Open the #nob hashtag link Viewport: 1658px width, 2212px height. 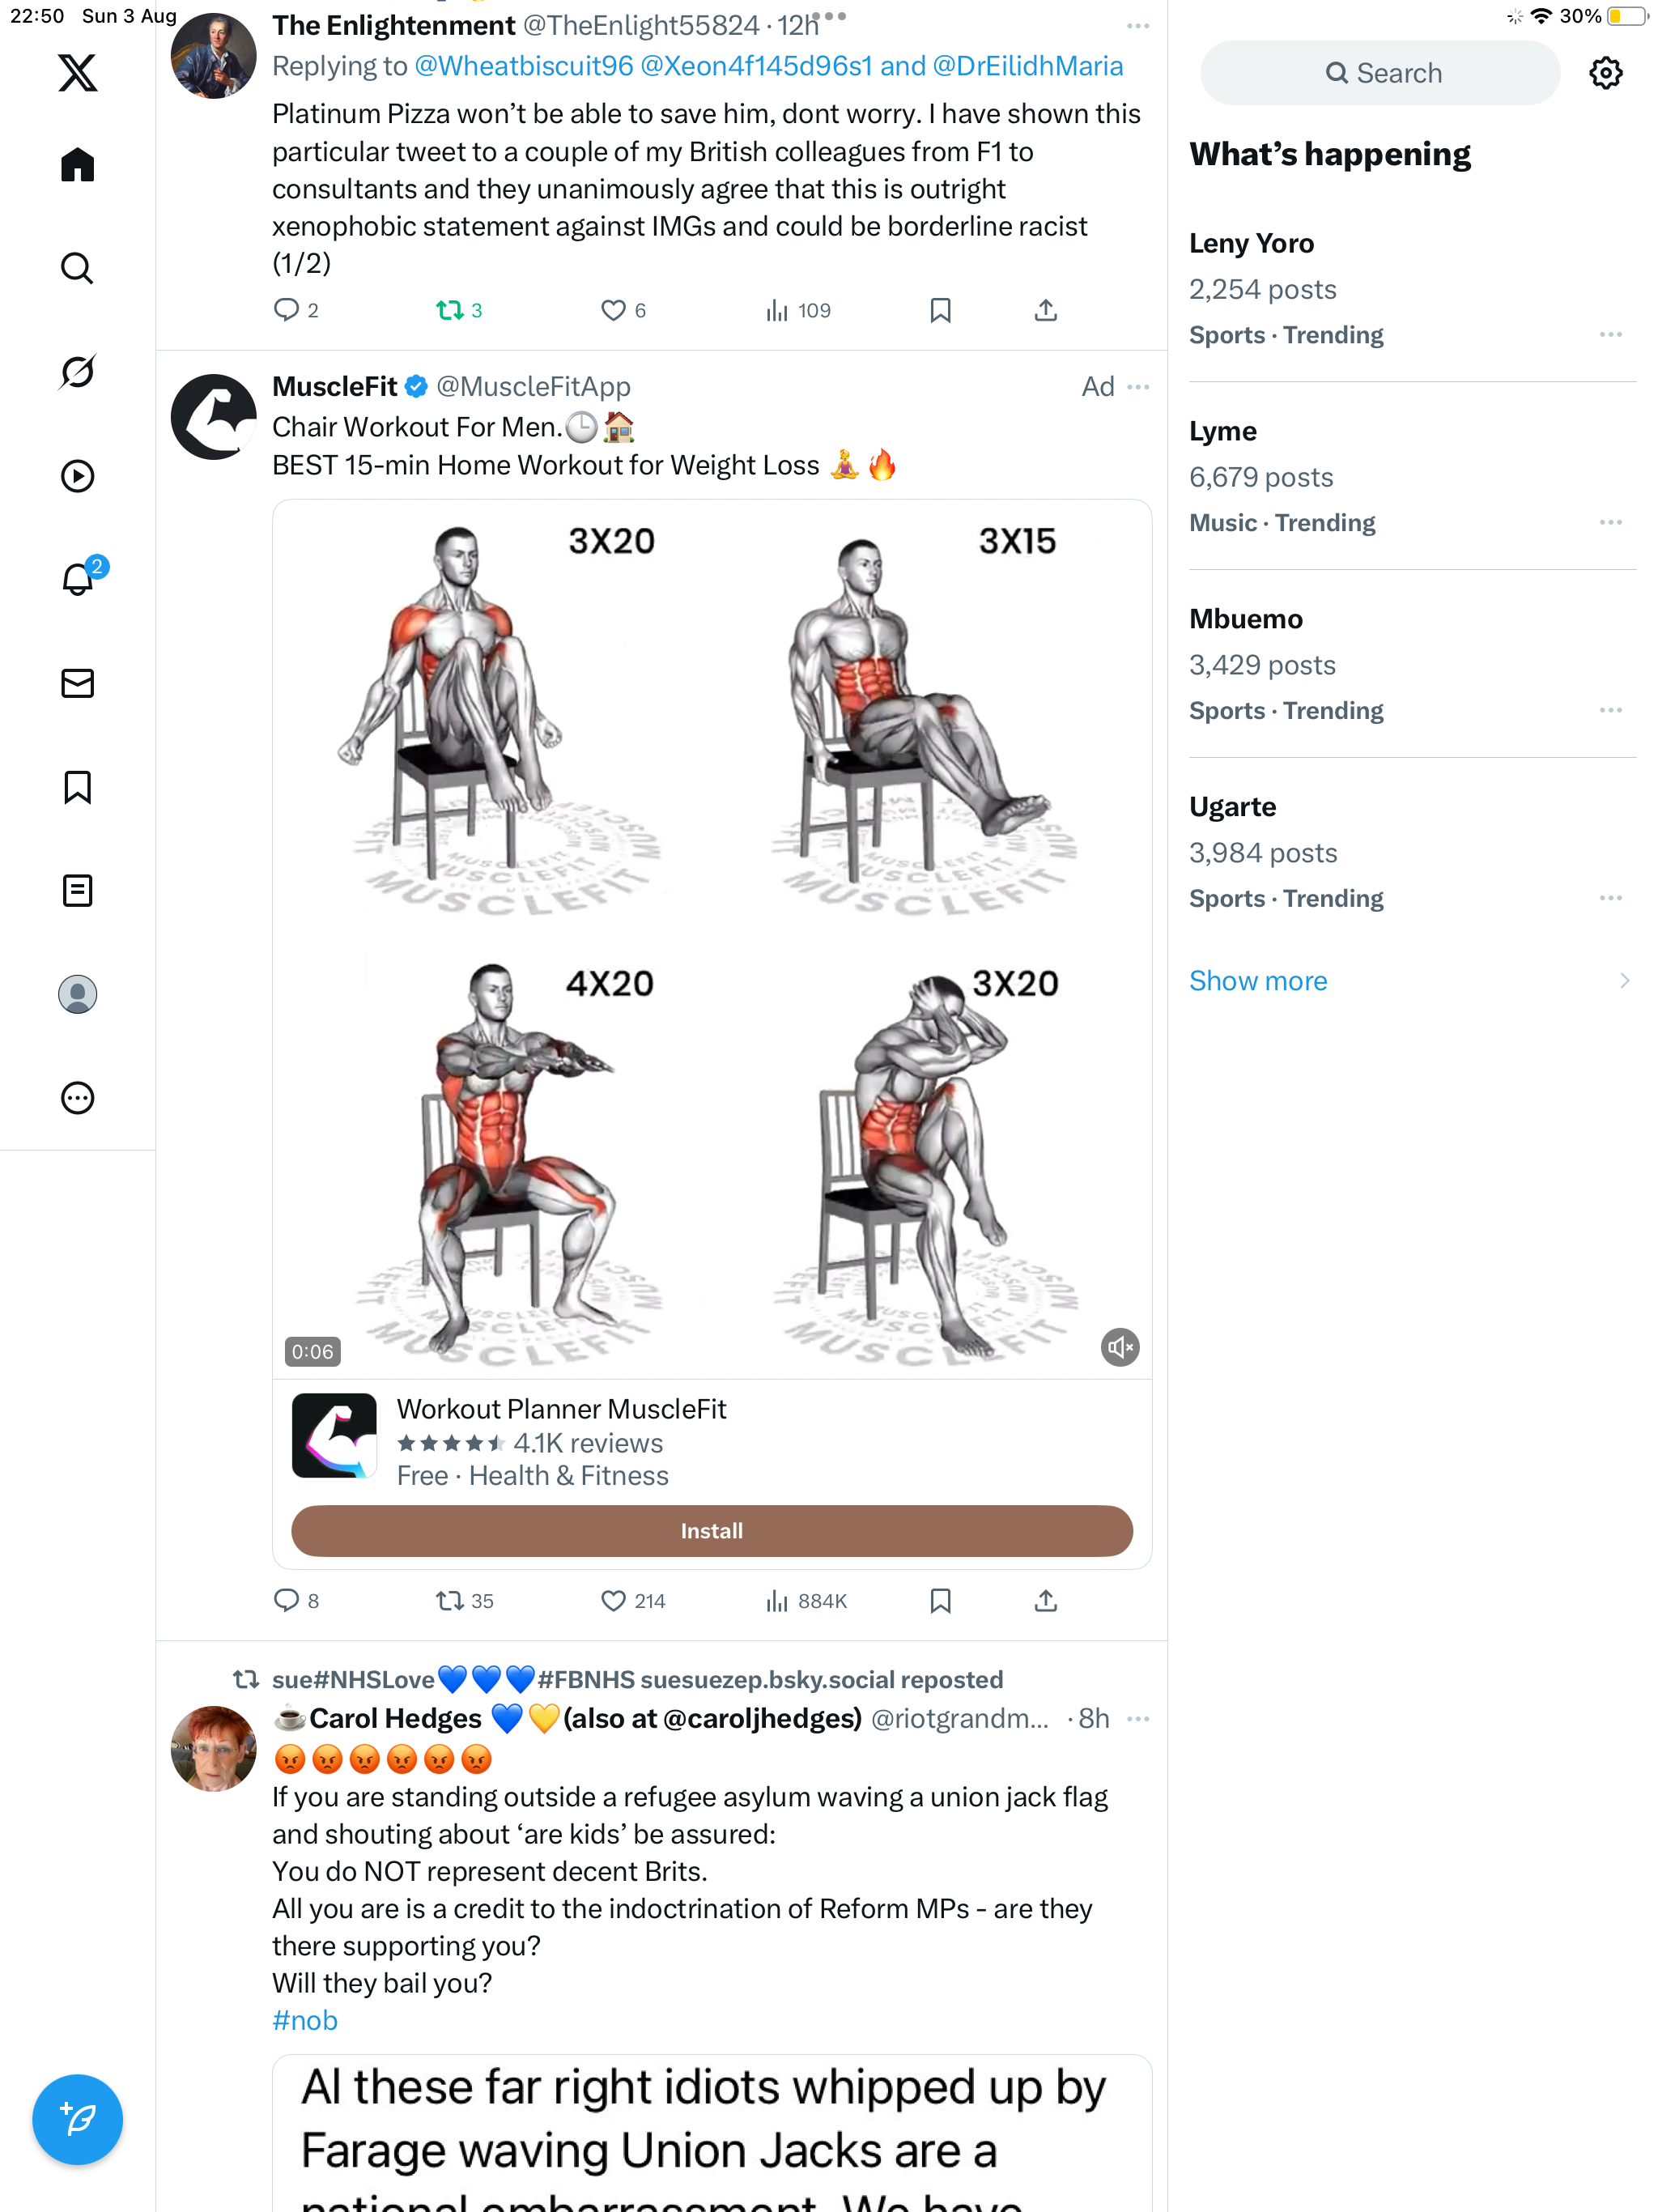tap(305, 2021)
